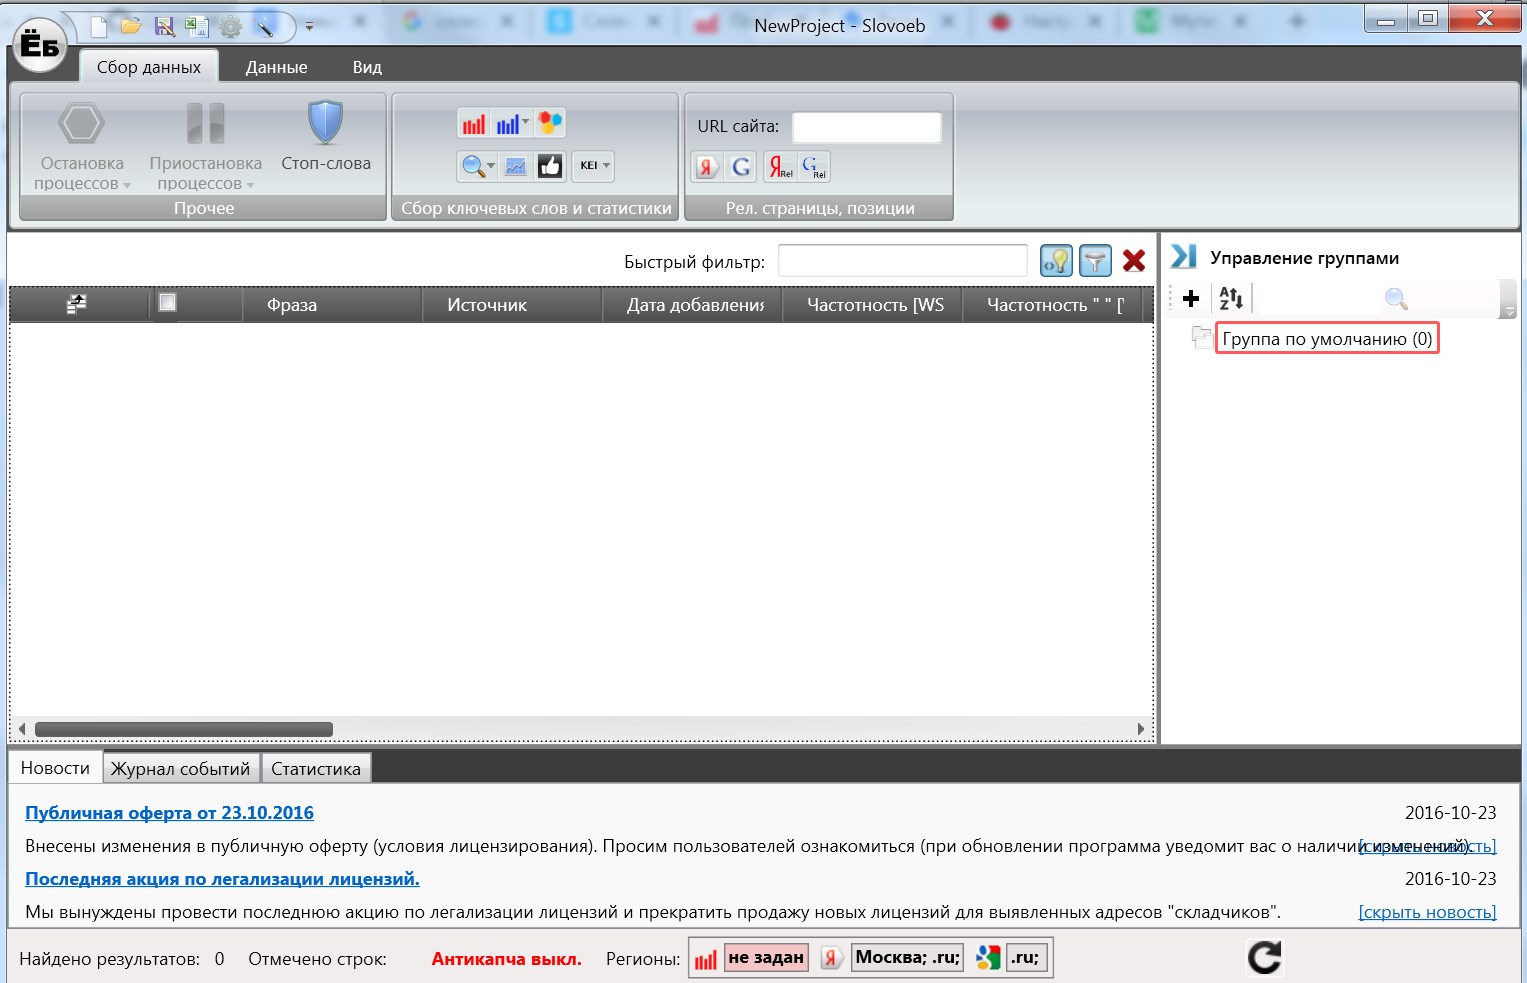Image resolution: width=1527 pixels, height=983 pixels.
Task: Expand the quick access toolbar customize arrow
Action: point(309,27)
